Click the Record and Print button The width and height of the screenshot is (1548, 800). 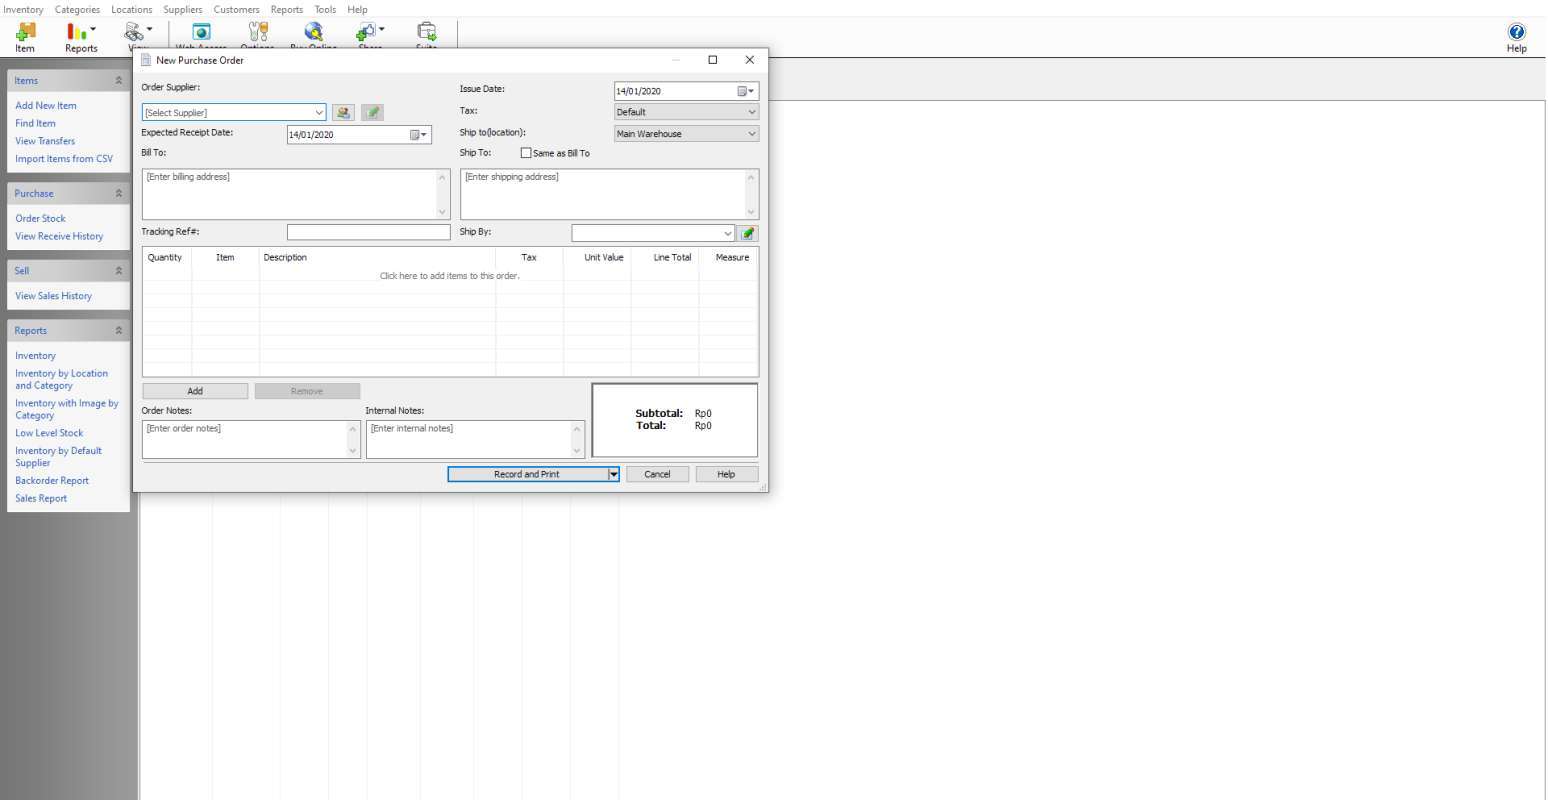[x=527, y=474]
